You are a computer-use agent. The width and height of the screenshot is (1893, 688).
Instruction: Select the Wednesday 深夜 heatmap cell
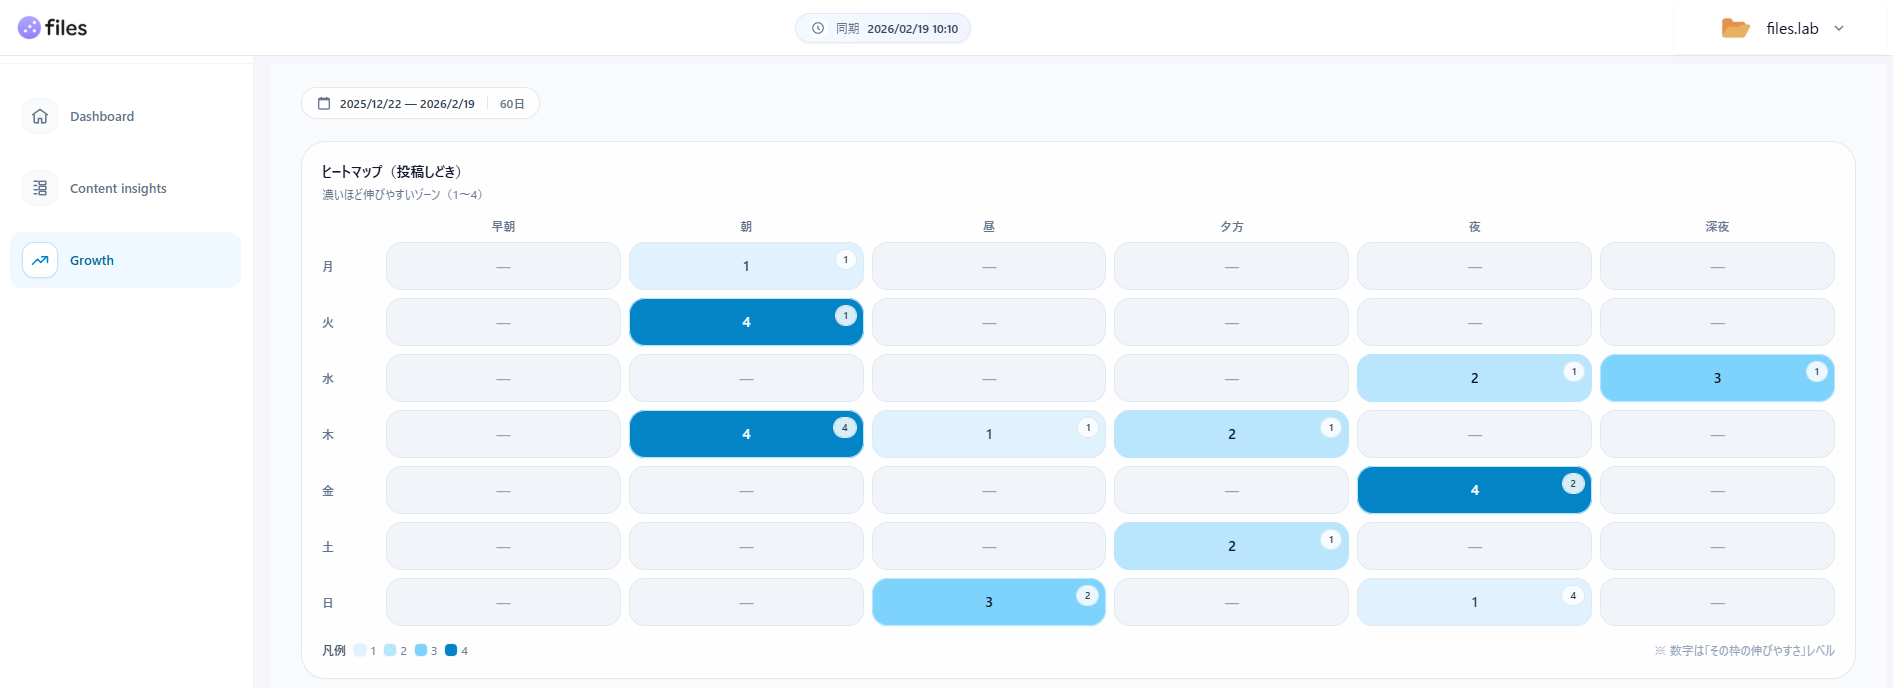(x=1716, y=378)
